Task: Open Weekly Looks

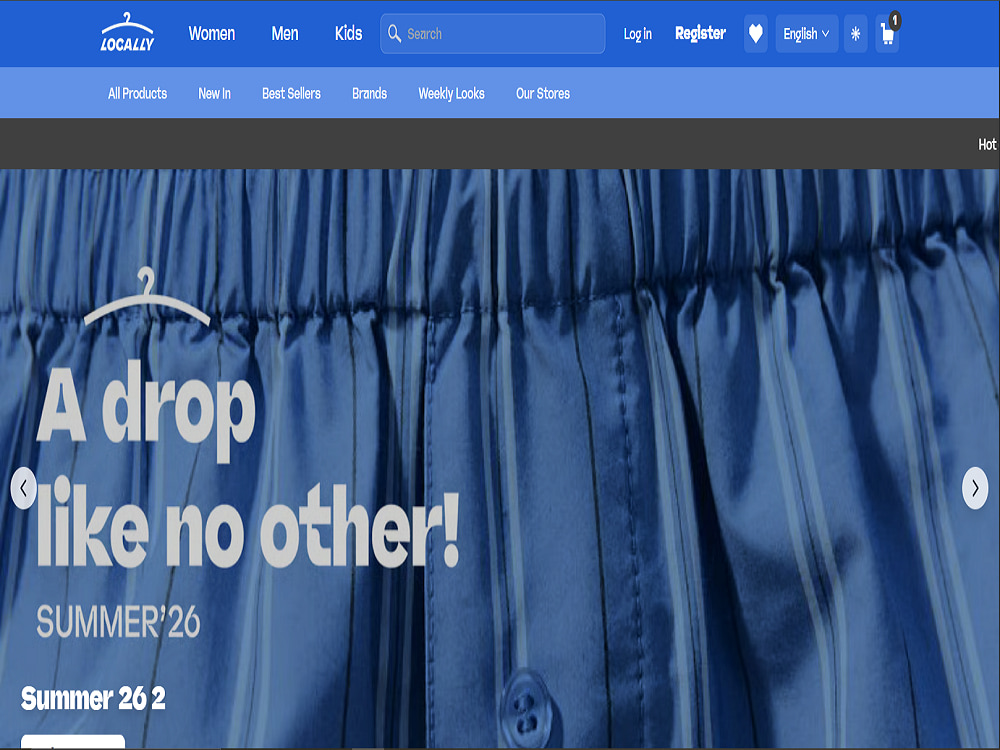Action: (x=452, y=94)
